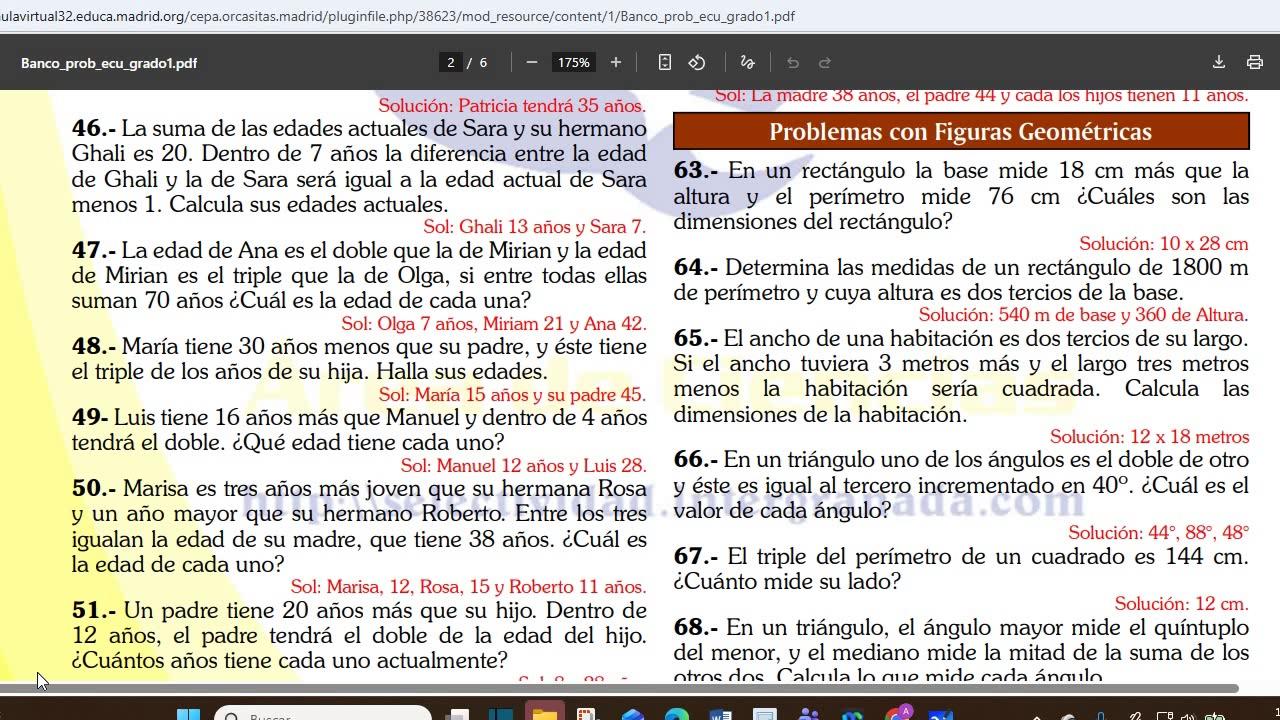Rotate the PDF counterclockwise

click(697, 62)
